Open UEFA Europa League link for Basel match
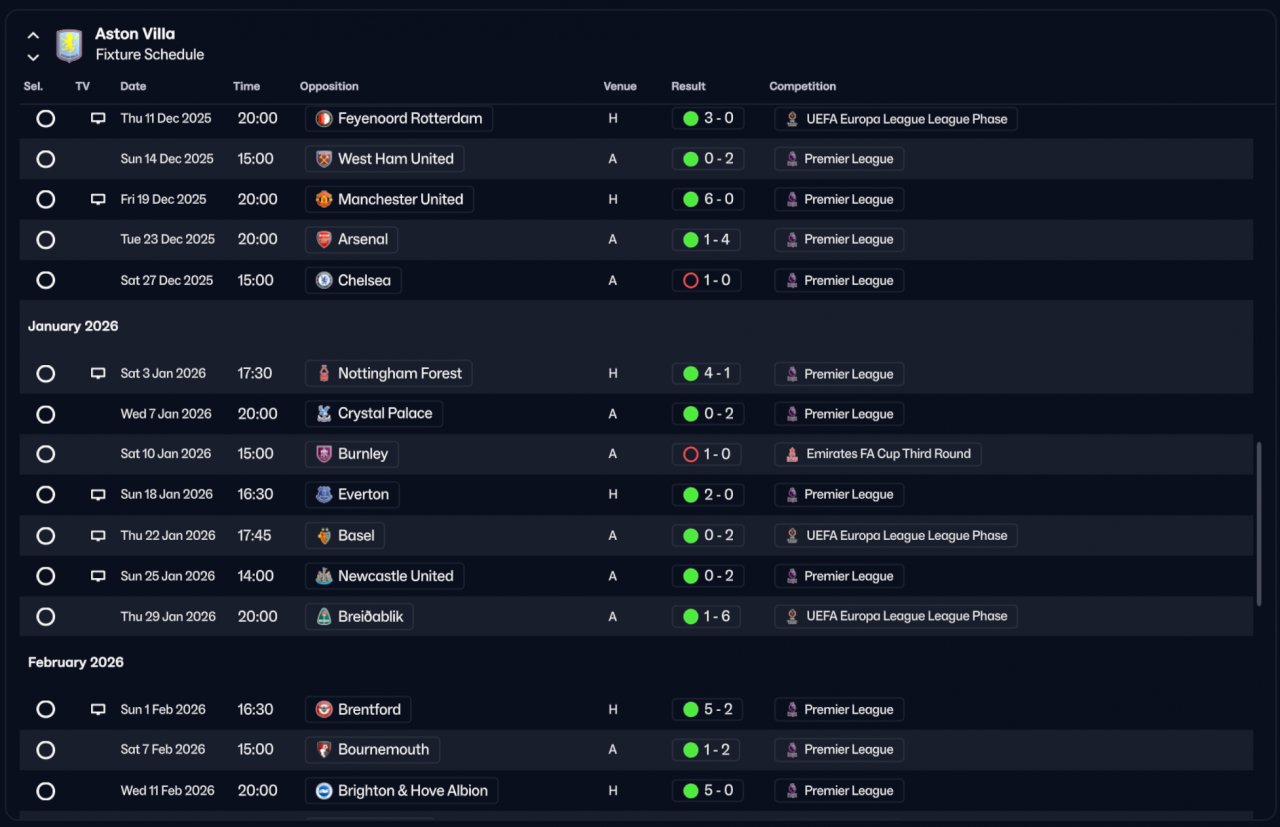The height and width of the screenshot is (827, 1280). click(906, 535)
